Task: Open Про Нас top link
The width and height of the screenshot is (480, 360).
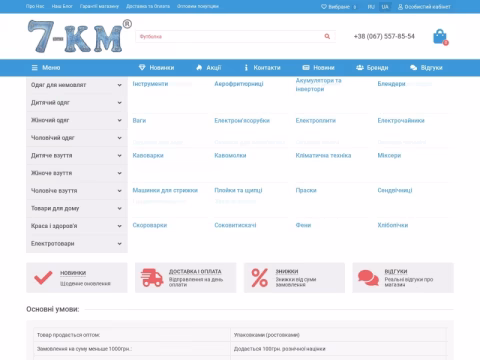Action: coord(35,6)
